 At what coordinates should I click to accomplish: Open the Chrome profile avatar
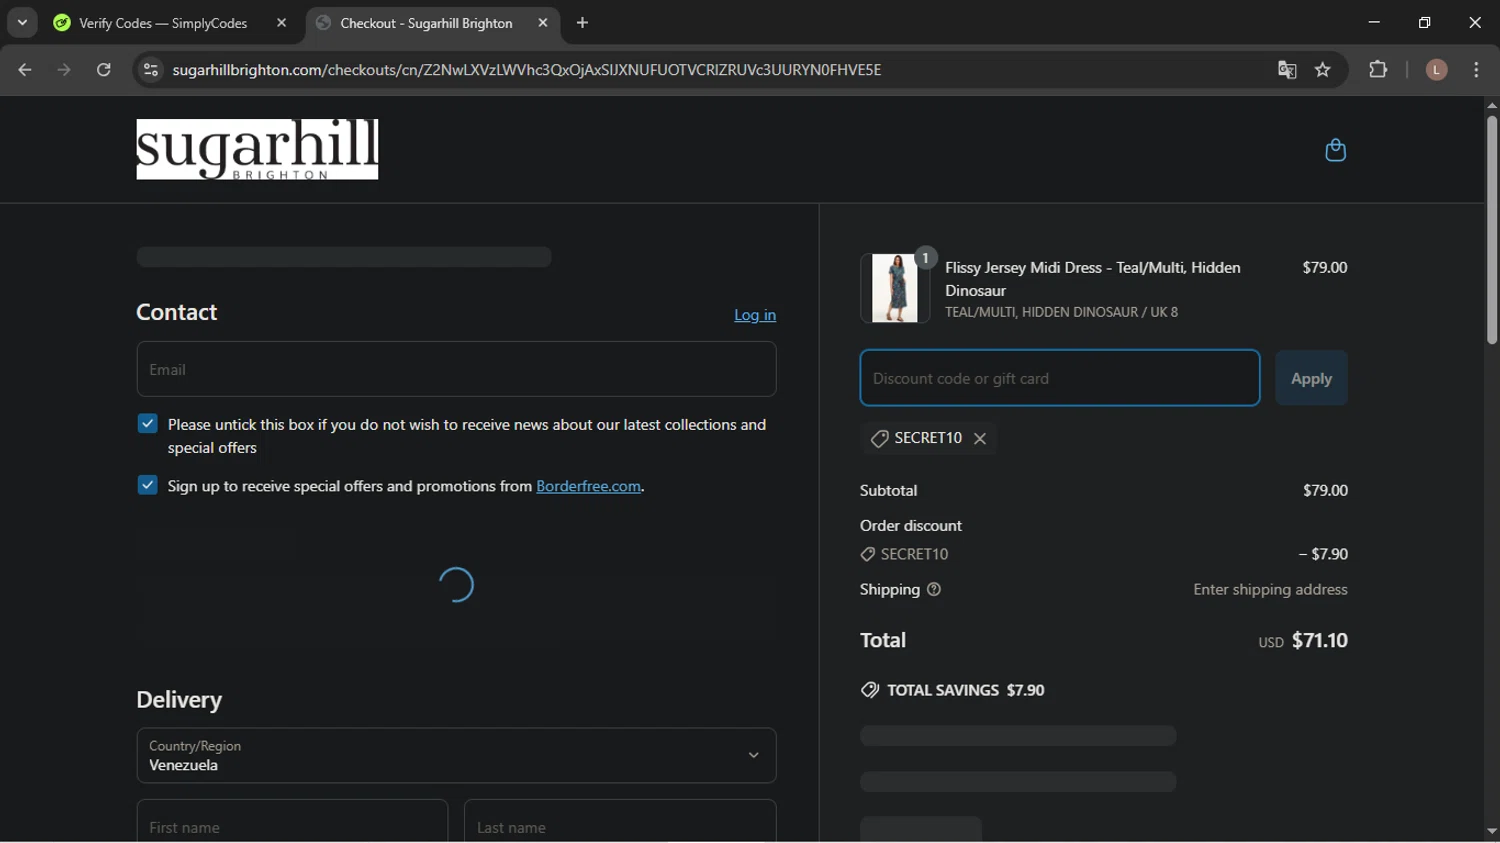tap(1436, 70)
